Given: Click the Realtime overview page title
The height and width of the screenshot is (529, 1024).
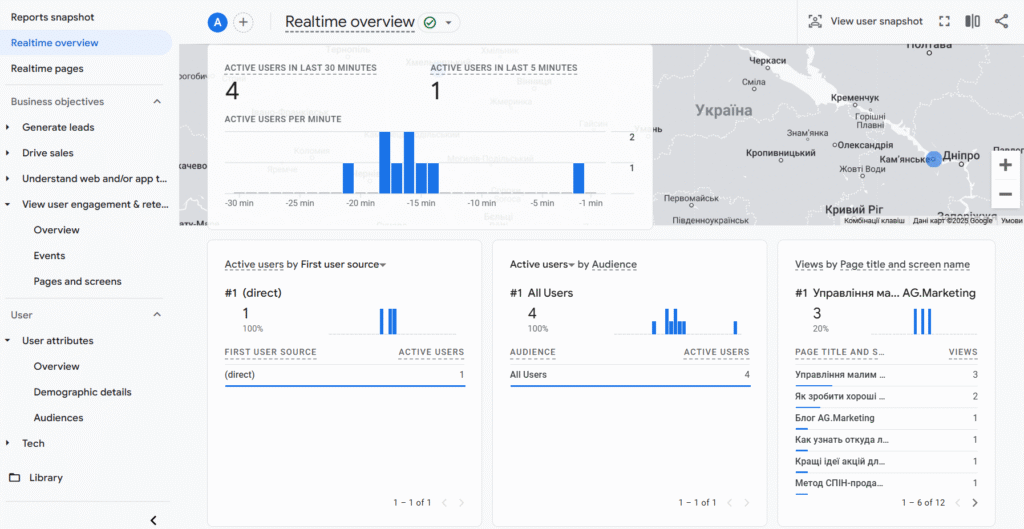Looking at the screenshot, I should tap(350, 22).
